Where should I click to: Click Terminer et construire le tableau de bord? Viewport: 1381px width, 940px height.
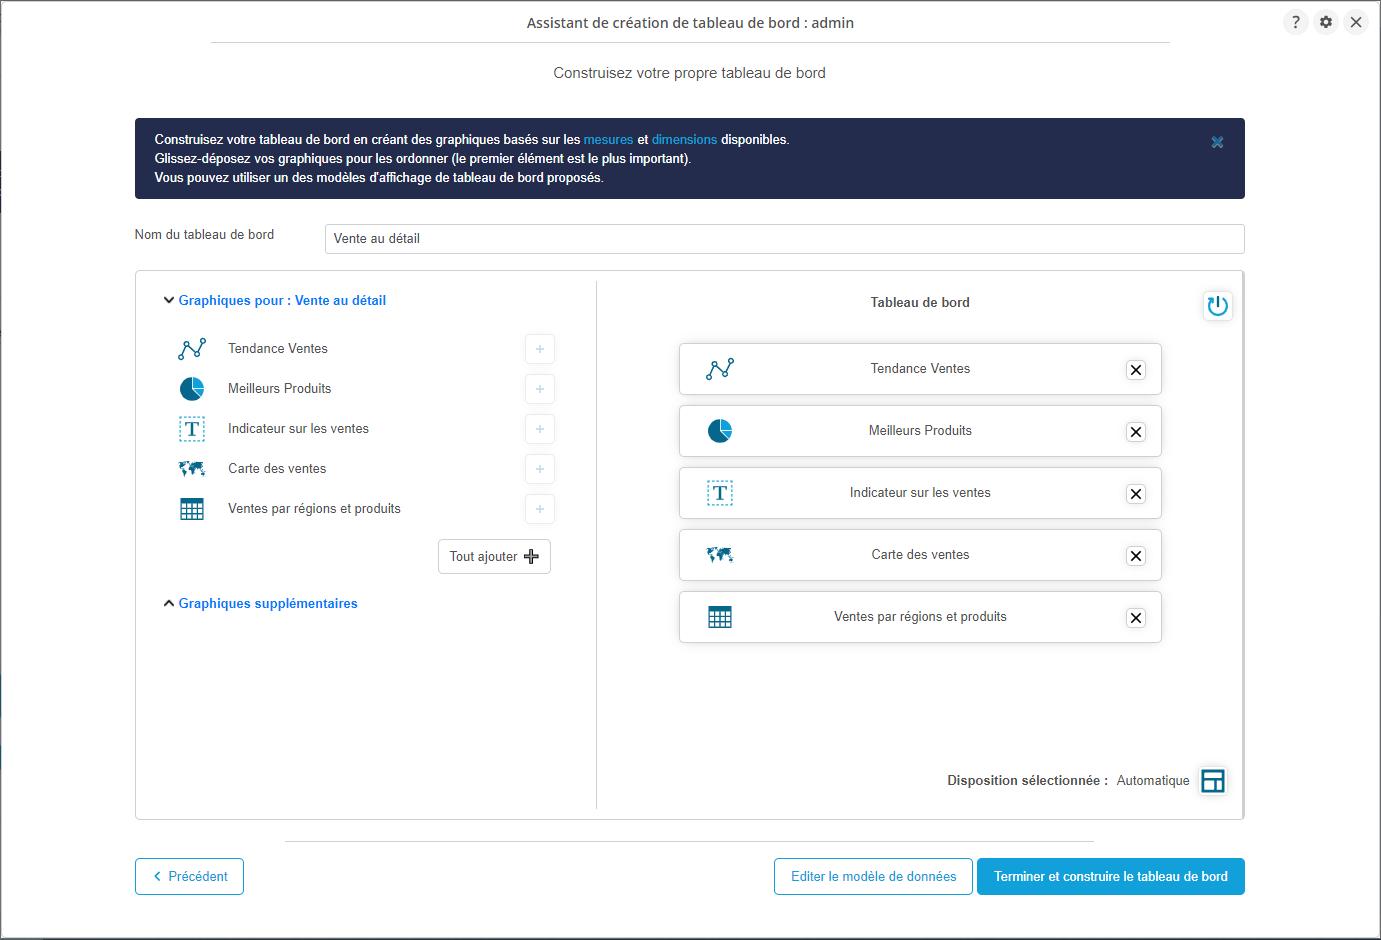(x=1110, y=877)
